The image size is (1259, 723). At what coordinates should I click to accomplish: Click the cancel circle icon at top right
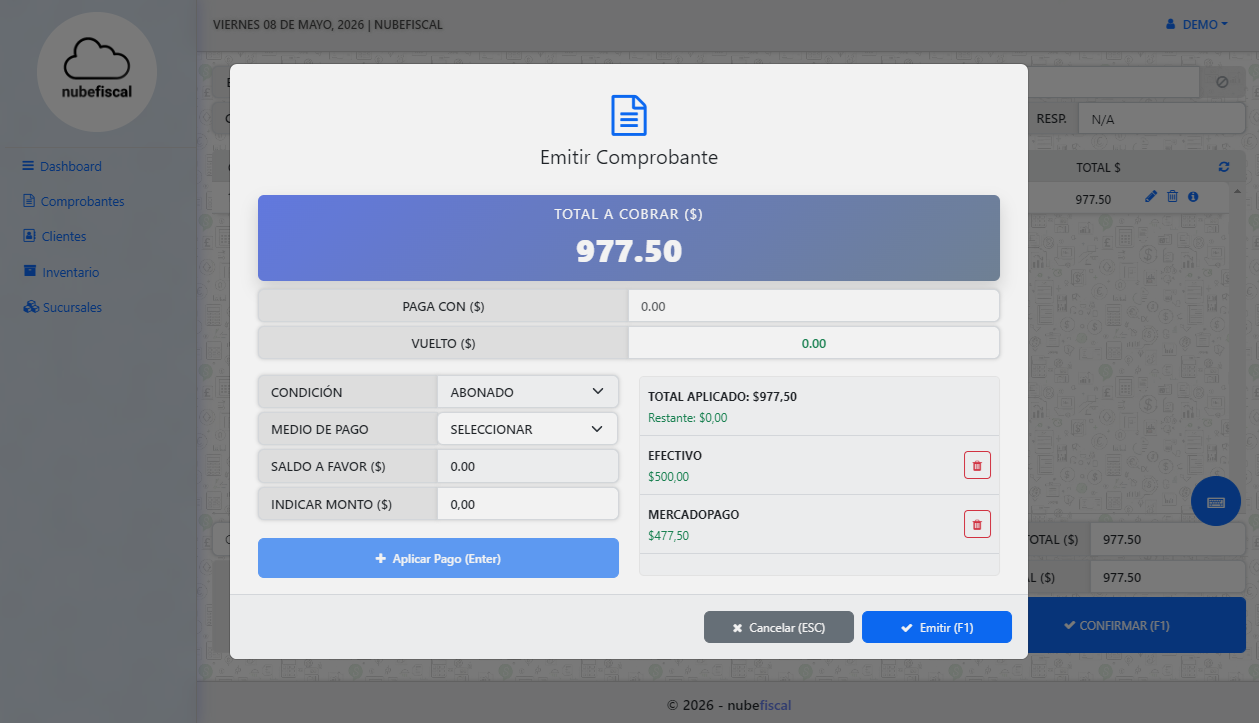click(x=1222, y=82)
